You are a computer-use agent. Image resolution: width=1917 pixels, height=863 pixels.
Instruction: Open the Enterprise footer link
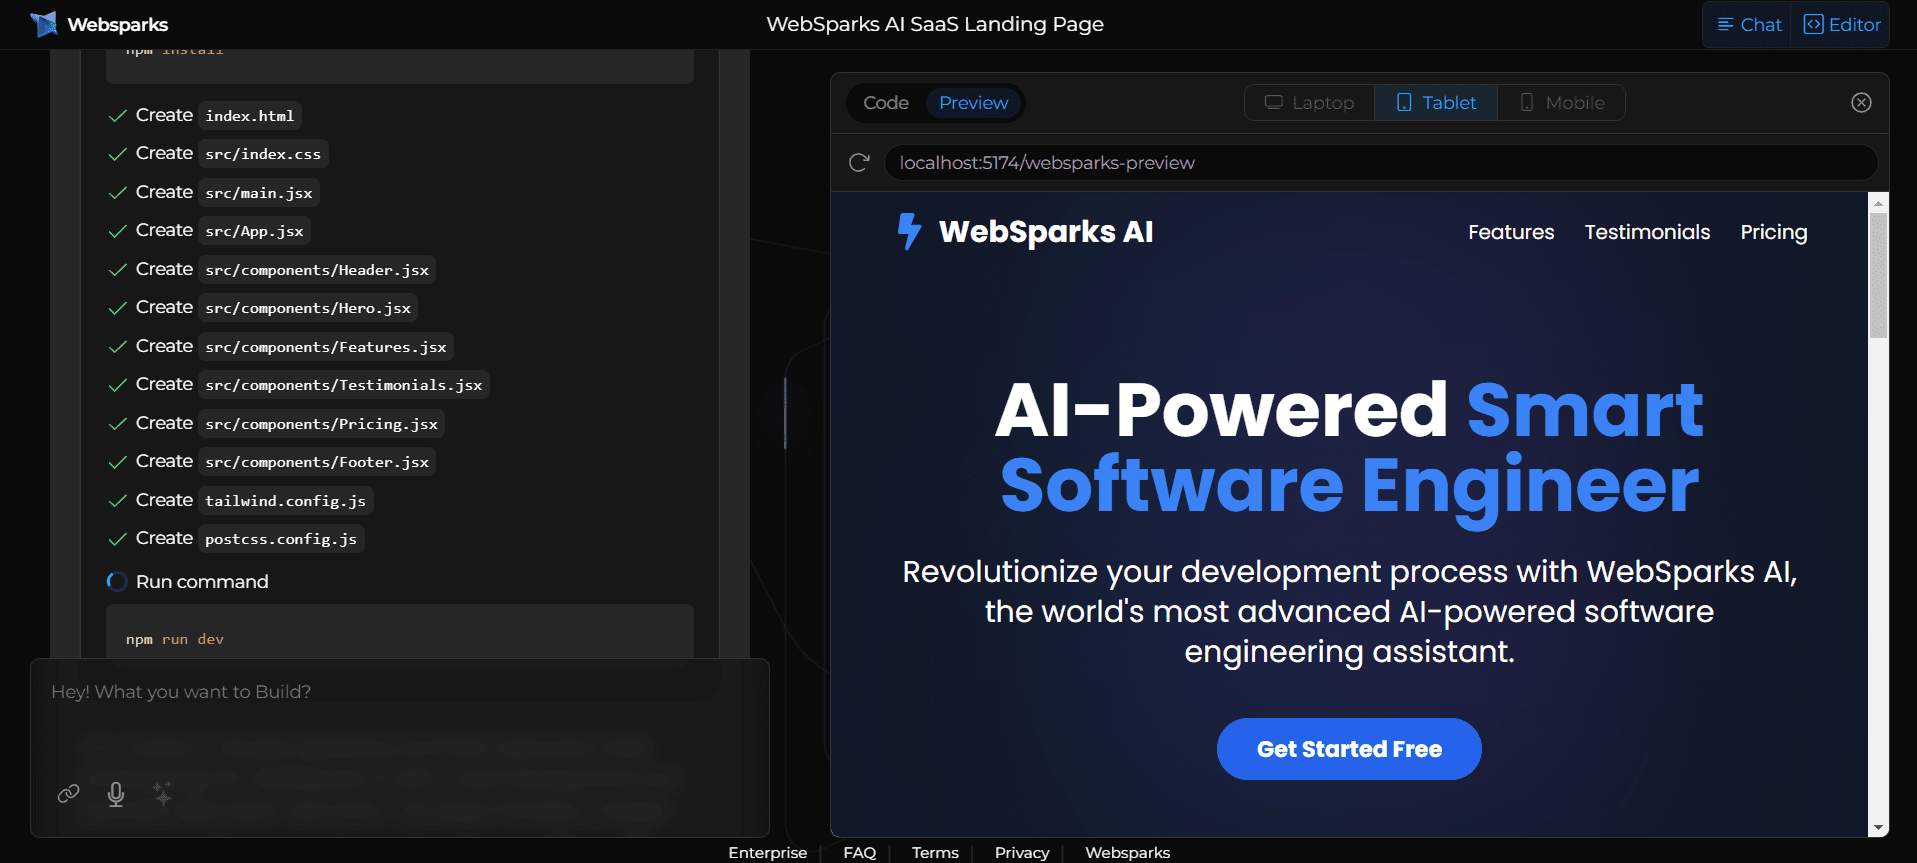(767, 853)
